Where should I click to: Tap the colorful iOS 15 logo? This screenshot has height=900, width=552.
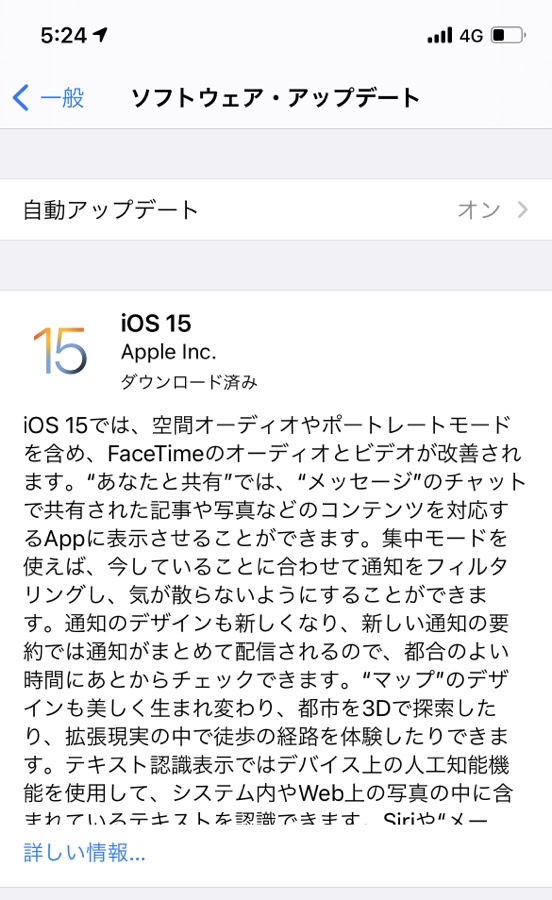coord(60,350)
